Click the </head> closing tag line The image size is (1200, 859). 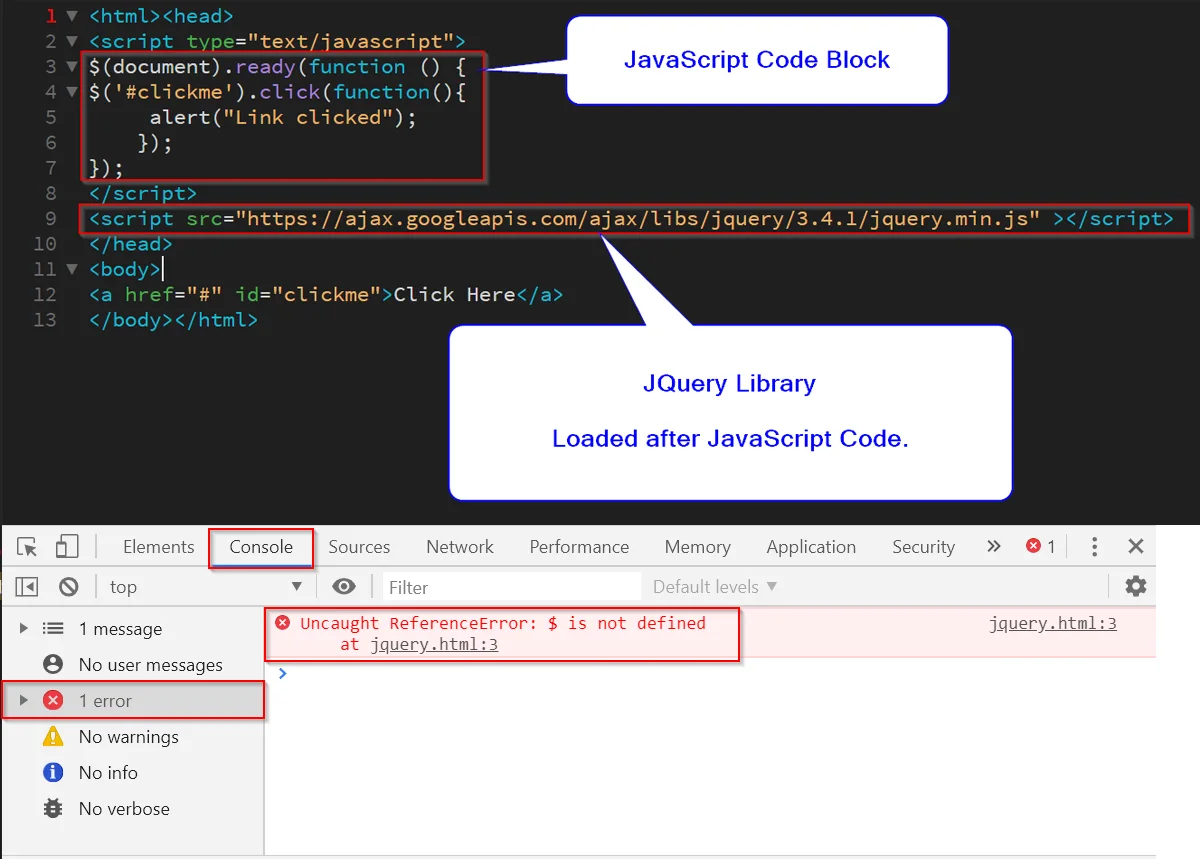[x=130, y=244]
